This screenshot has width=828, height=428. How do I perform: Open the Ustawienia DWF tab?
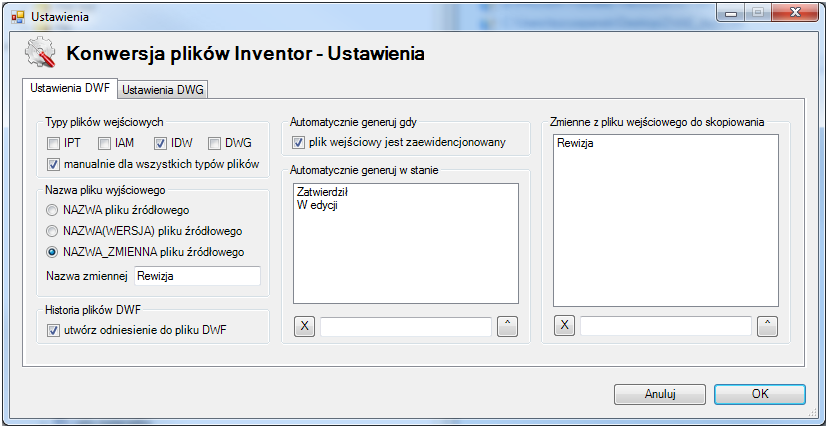(x=71, y=88)
